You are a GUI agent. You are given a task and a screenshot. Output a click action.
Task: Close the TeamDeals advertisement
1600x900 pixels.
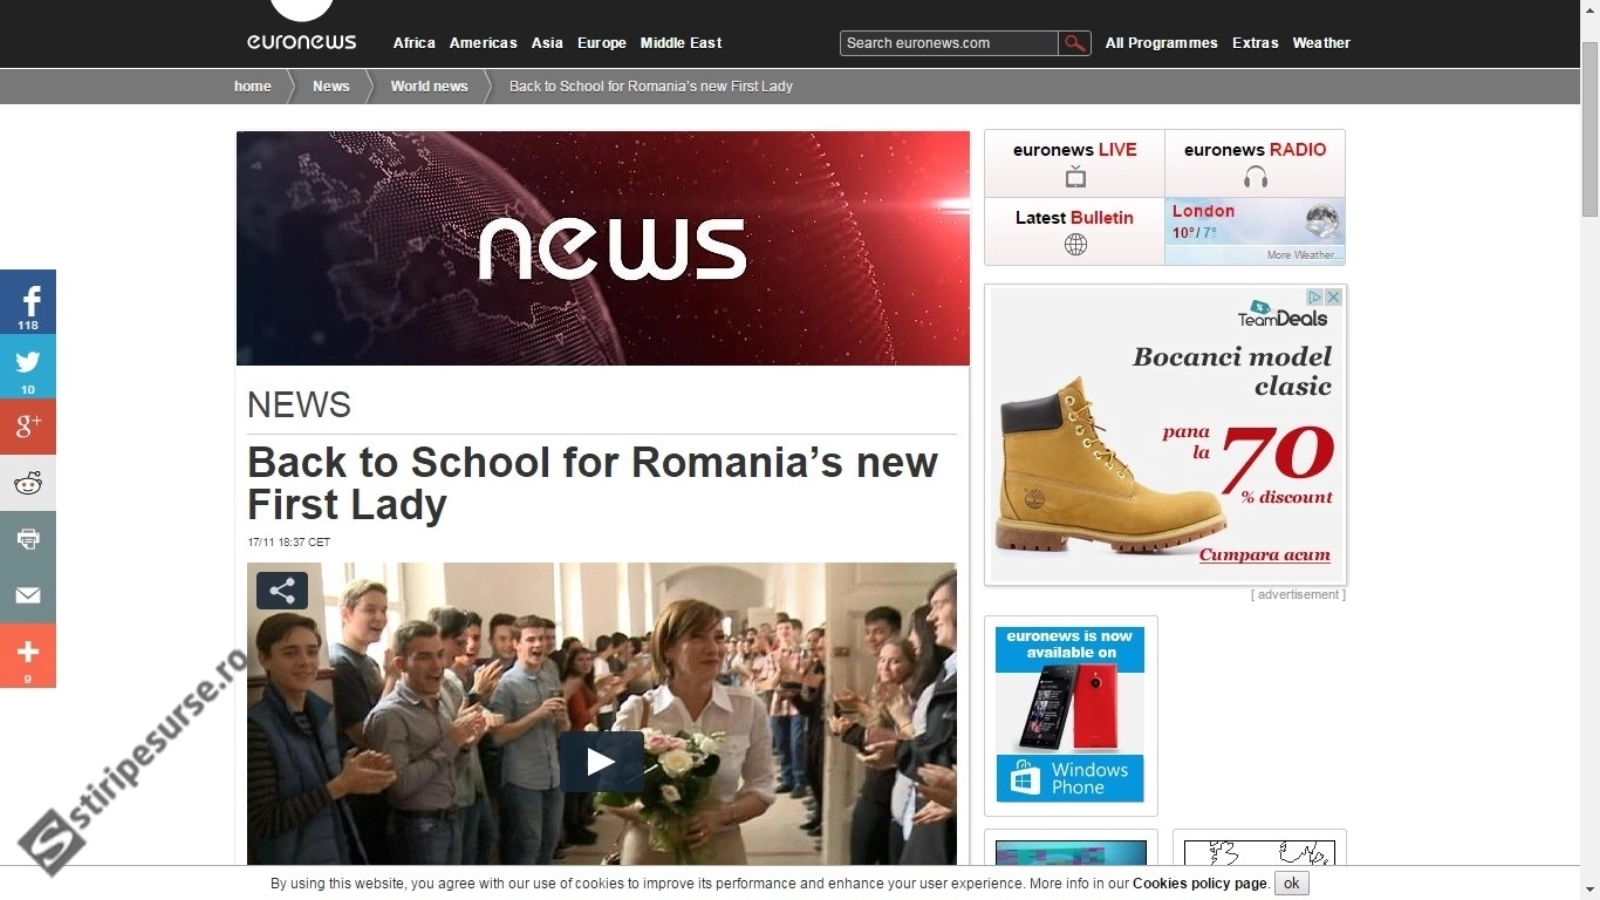click(x=1333, y=297)
